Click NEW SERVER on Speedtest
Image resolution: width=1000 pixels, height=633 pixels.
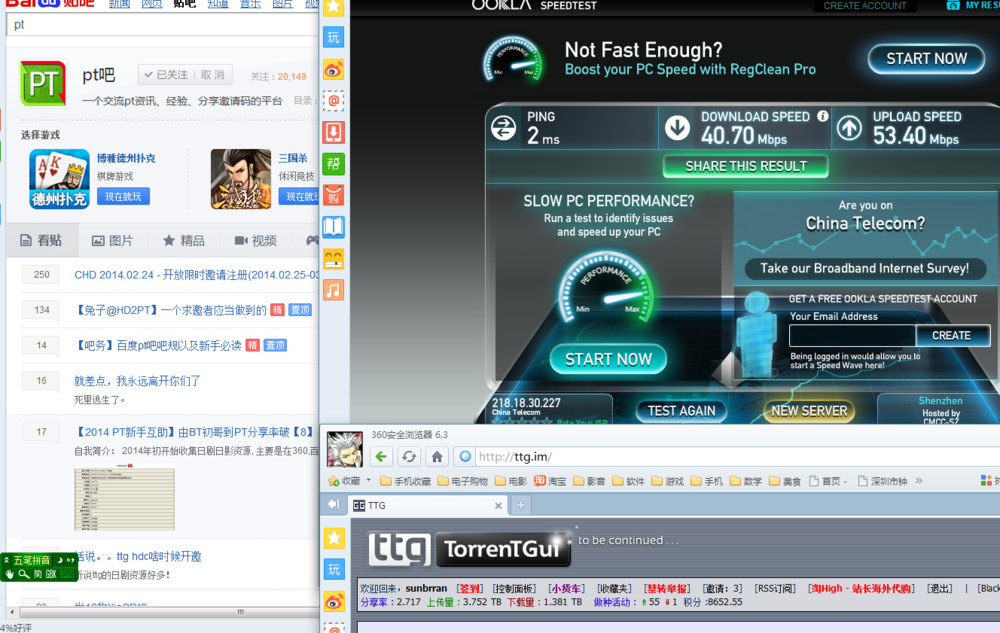tap(809, 411)
